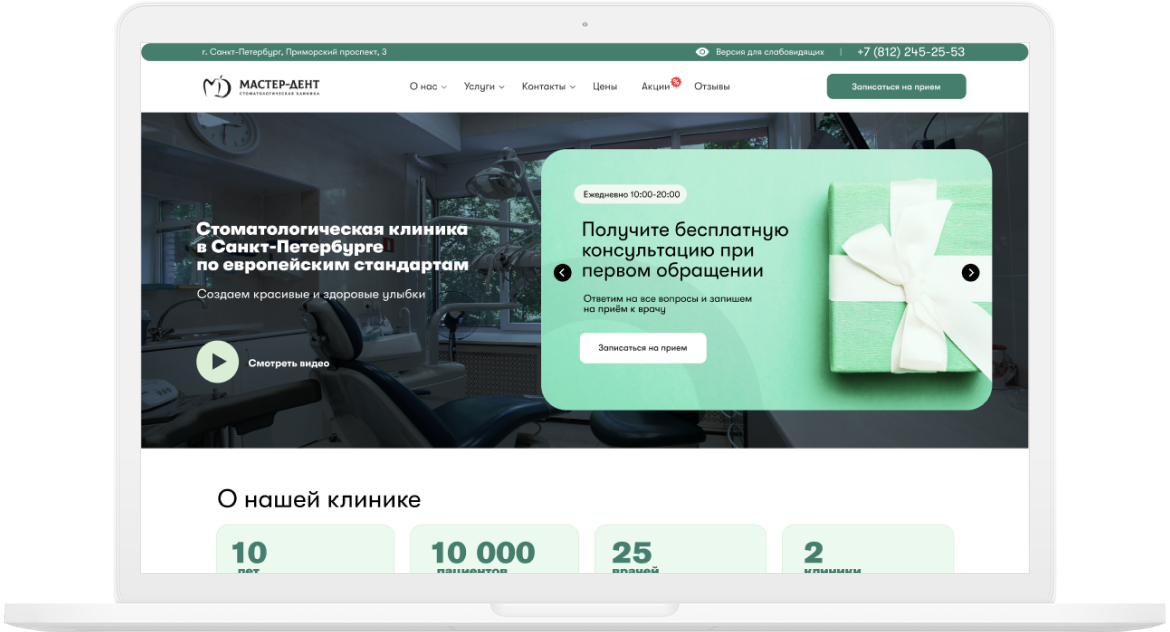Screen dimensions: 1170x632
Task: Open the Цены menu item
Action: point(604,87)
